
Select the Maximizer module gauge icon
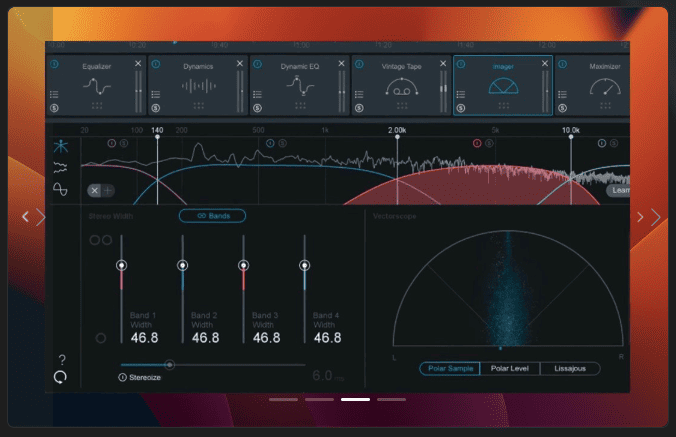click(x=605, y=87)
